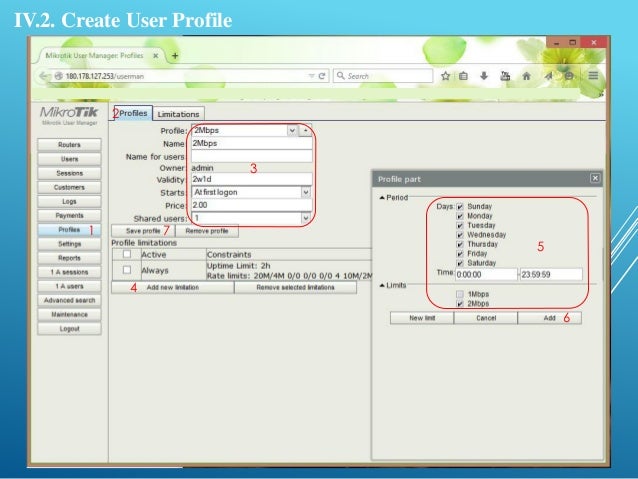Image resolution: width=638 pixels, height=479 pixels.
Task: Open Maintenance in the sidebar
Action: click(69, 315)
